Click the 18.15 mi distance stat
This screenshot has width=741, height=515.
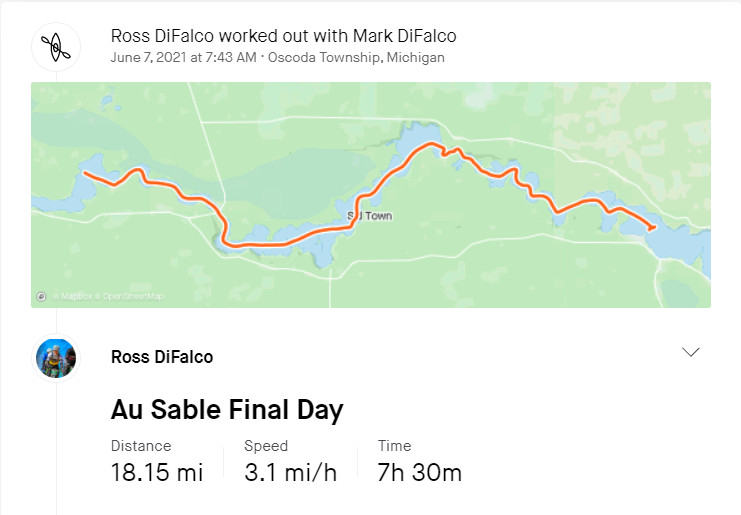pyautogui.click(x=157, y=472)
